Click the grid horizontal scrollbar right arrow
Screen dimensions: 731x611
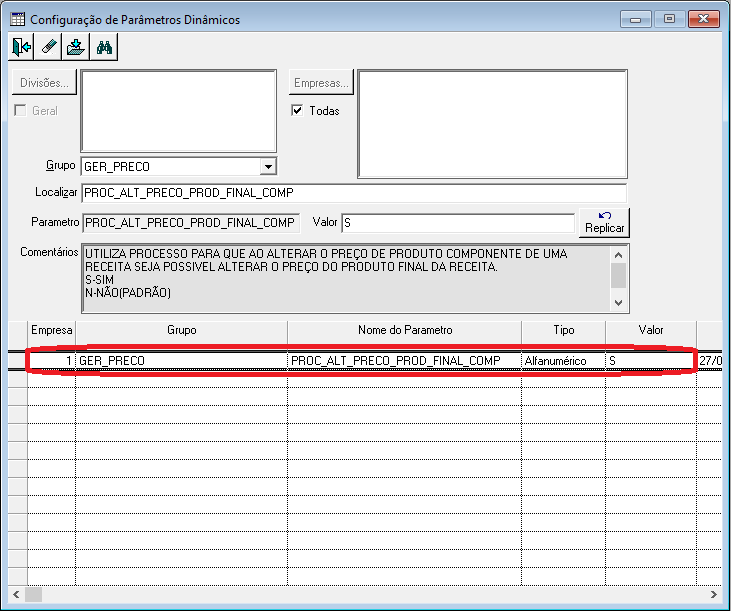click(x=714, y=594)
